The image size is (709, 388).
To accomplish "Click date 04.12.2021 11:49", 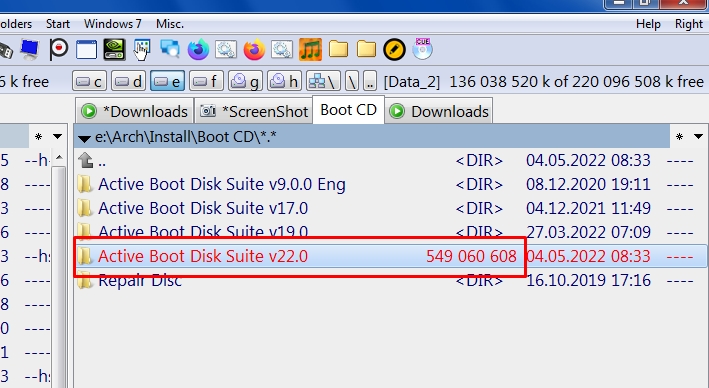I will click(588, 208).
